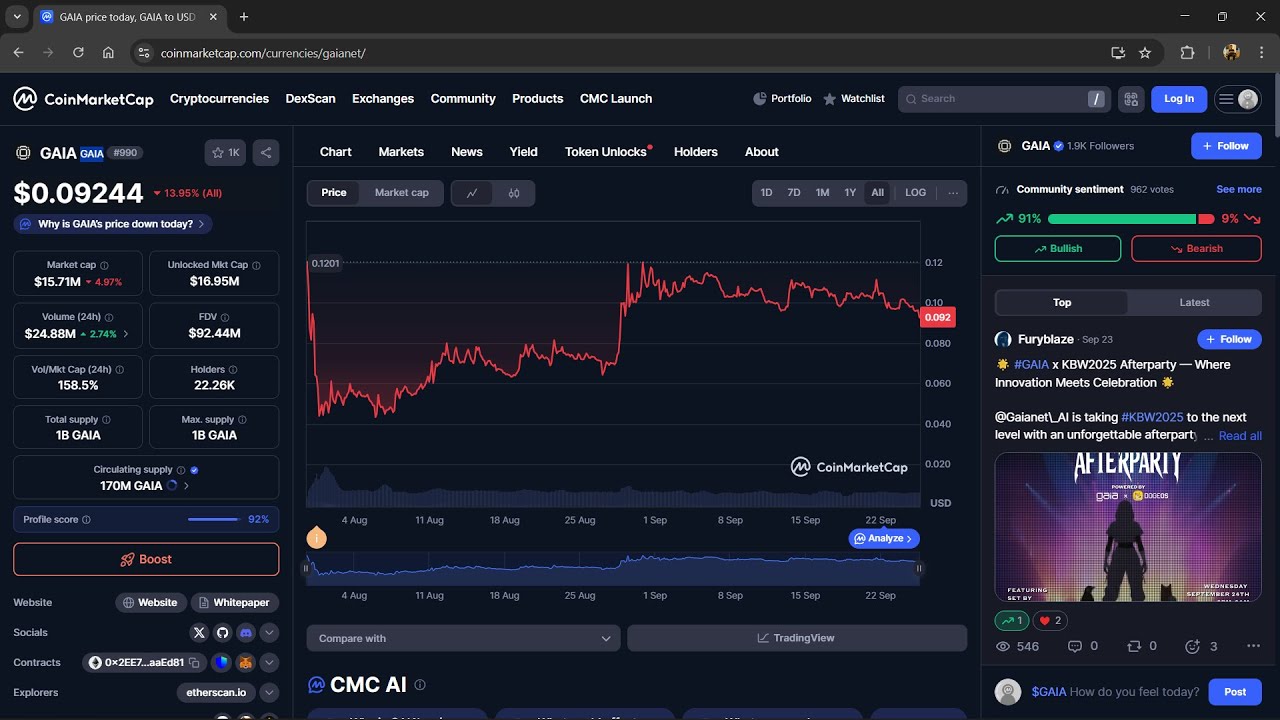
Task: Select Market cap chart mode
Action: tap(402, 193)
